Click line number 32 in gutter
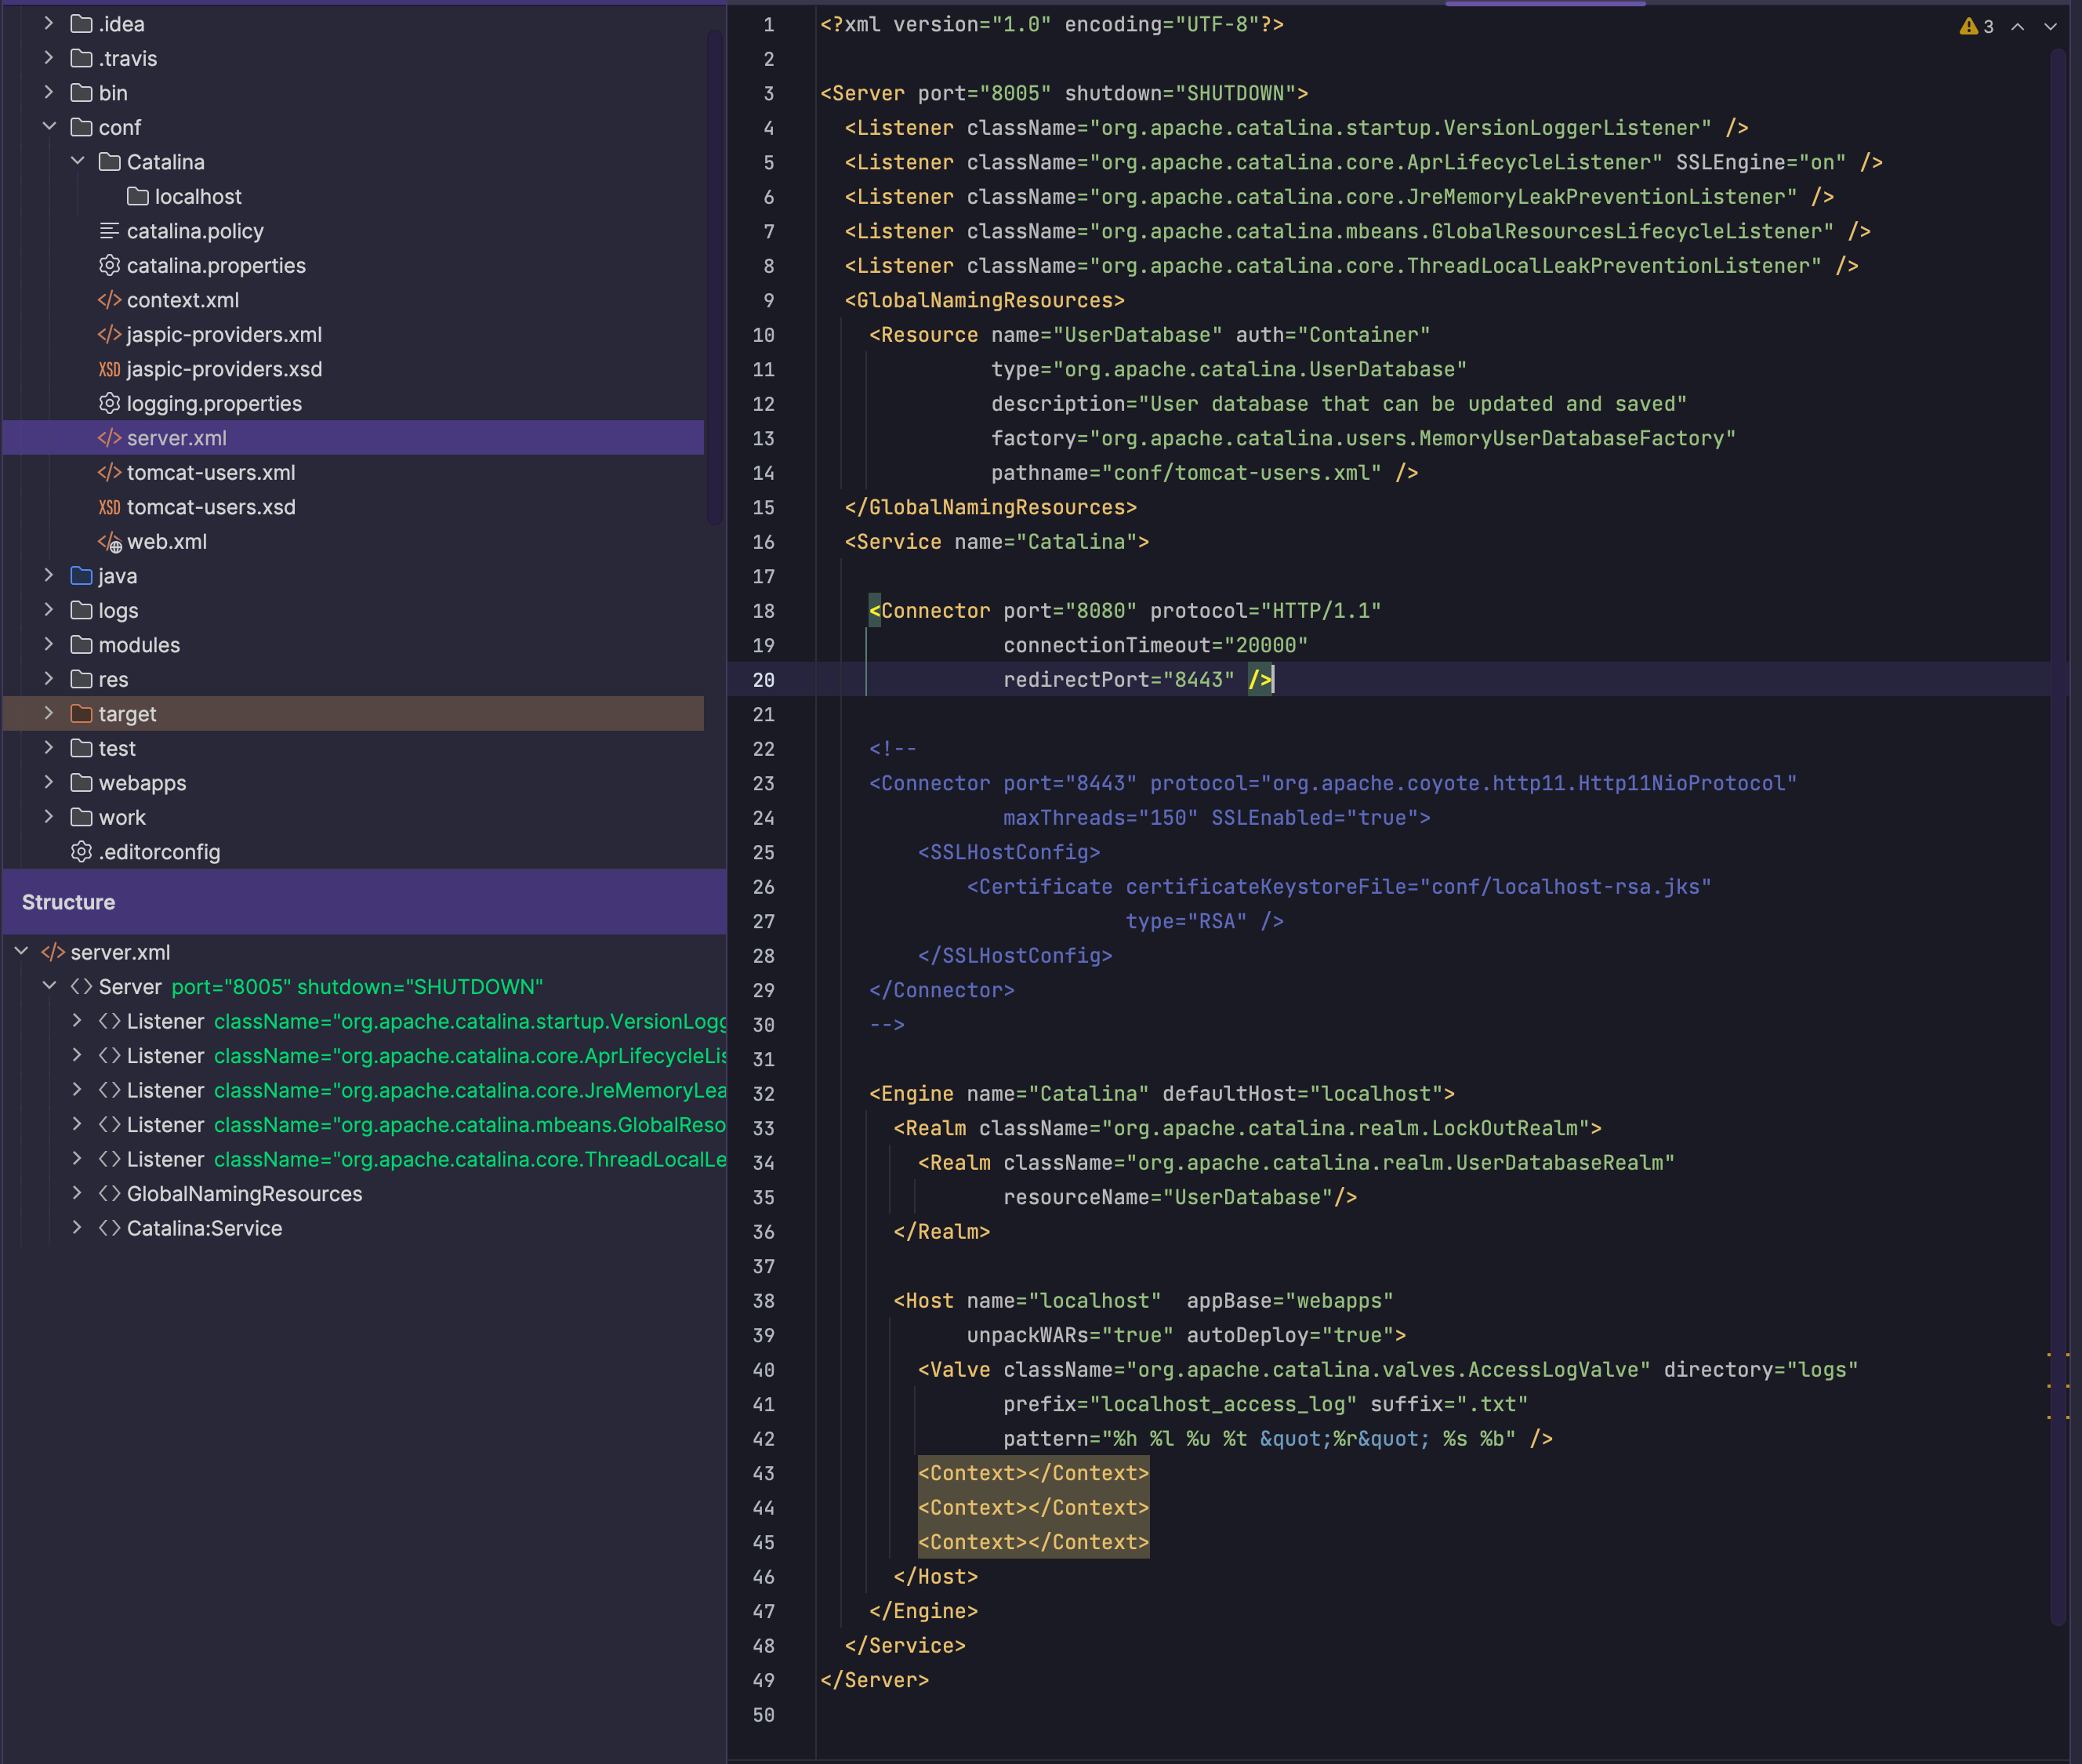Viewport: 2082px width, 1764px height. coord(763,1094)
